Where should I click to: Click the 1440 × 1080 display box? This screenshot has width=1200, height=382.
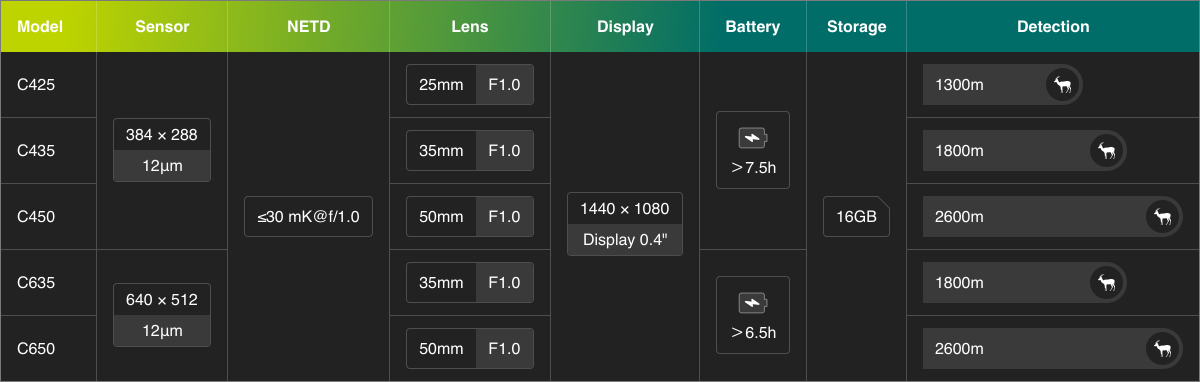(625, 224)
